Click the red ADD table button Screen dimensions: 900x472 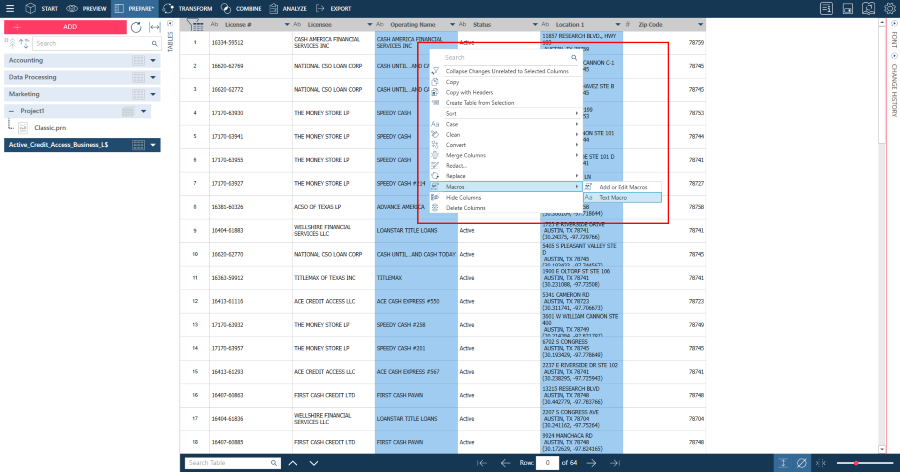[65, 27]
